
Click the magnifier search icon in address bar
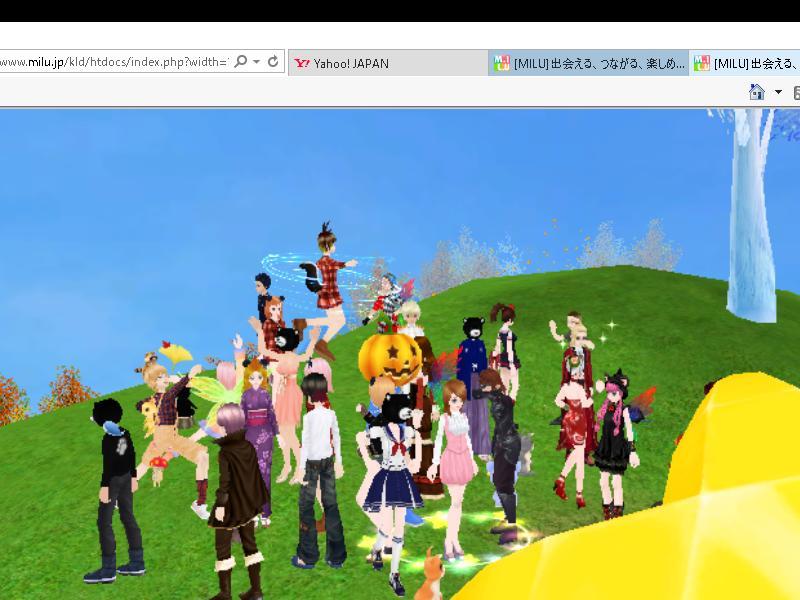(x=241, y=62)
